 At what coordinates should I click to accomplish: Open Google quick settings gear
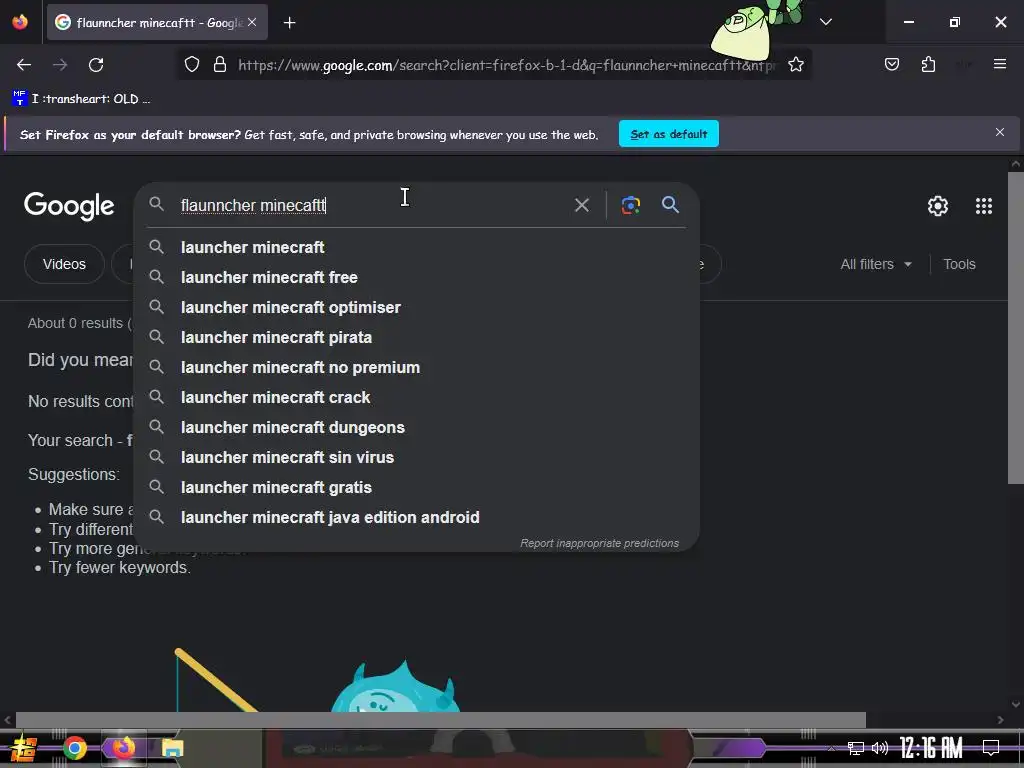[x=938, y=206]
